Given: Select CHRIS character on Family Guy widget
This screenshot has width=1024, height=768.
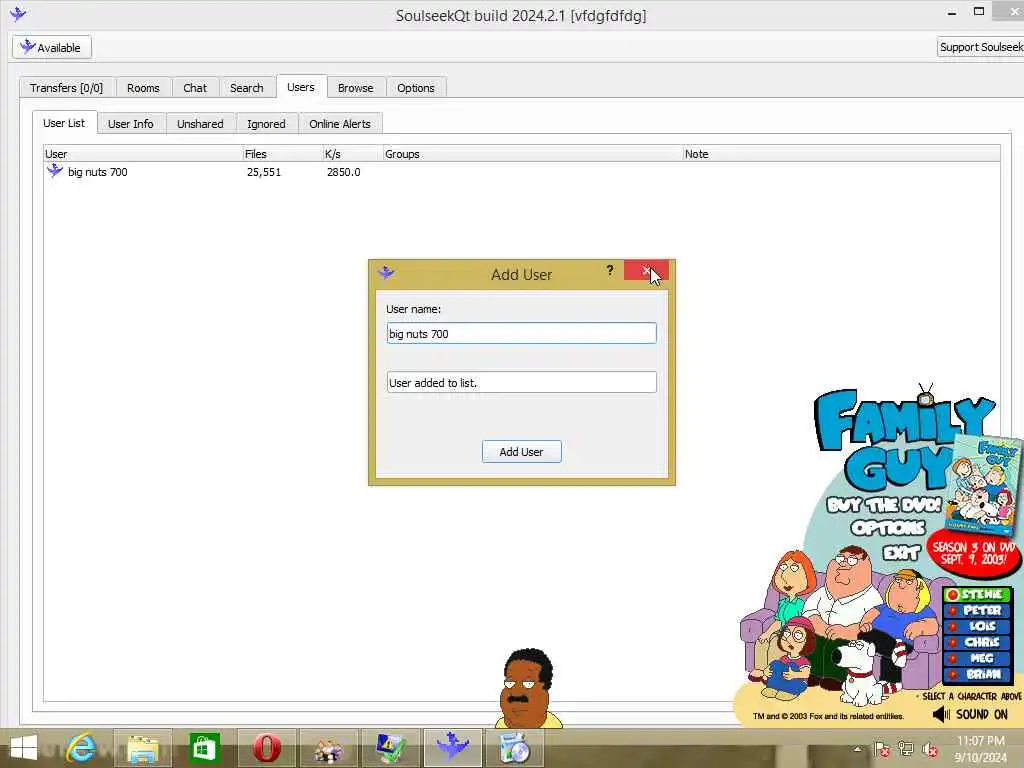Looking at the screenshot, I should [978, 642].
